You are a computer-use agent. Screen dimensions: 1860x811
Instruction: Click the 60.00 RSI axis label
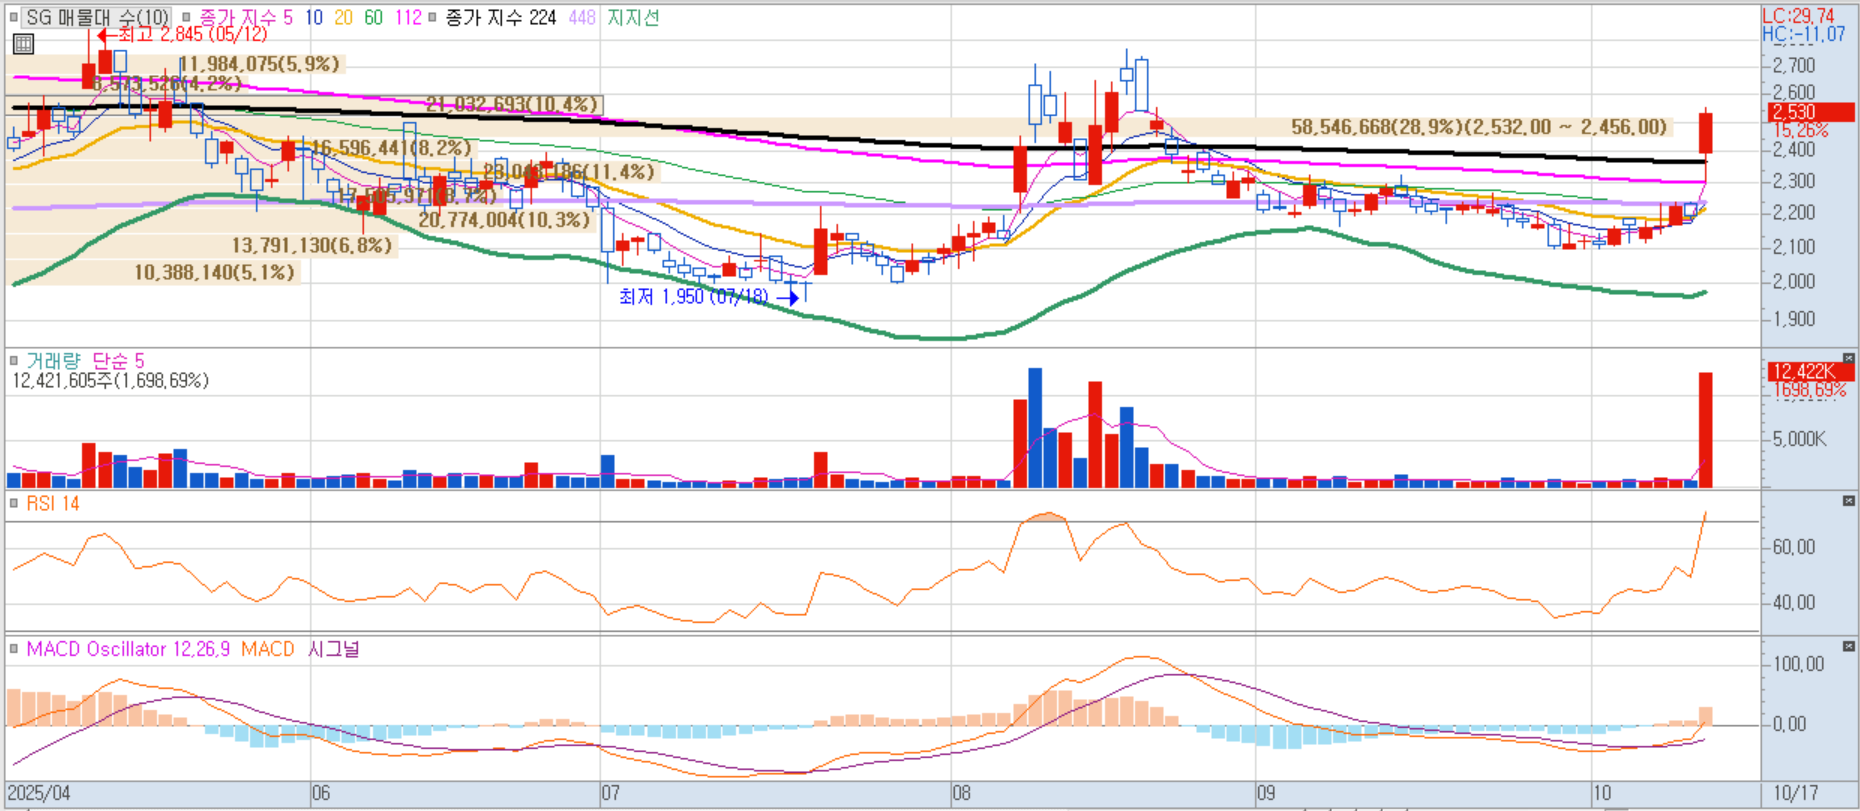coord(1794,547)
